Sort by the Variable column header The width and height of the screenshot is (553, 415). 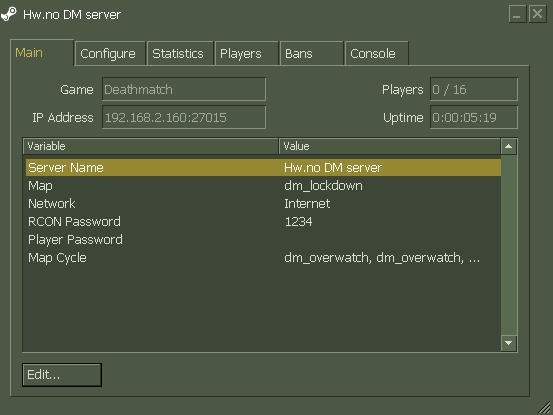(x=151, y=146)
